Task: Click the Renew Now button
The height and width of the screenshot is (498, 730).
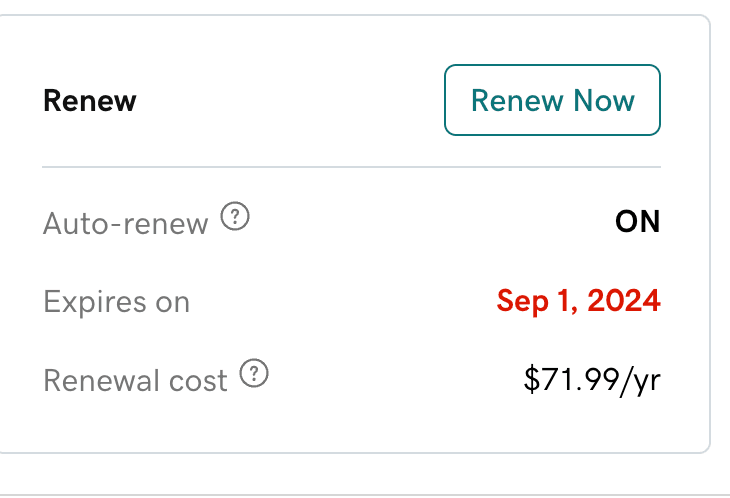Action: 552,100
